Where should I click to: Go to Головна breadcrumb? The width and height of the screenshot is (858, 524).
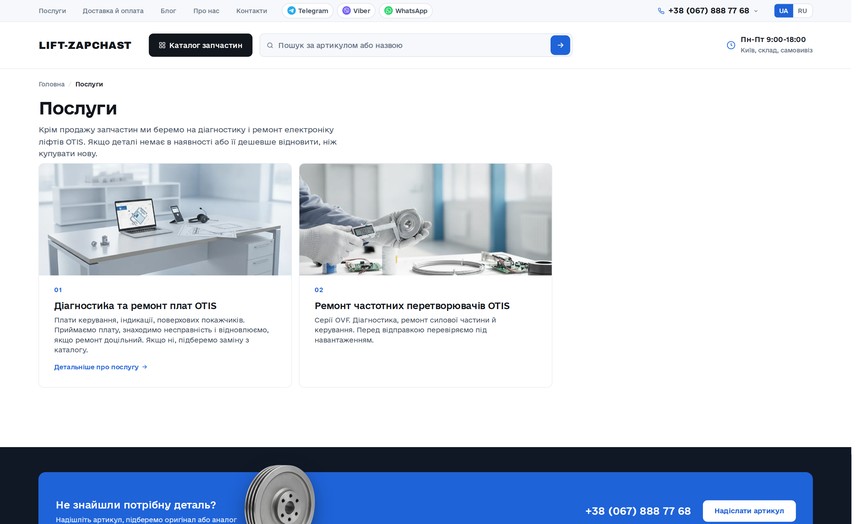click(x=51, y=84)
